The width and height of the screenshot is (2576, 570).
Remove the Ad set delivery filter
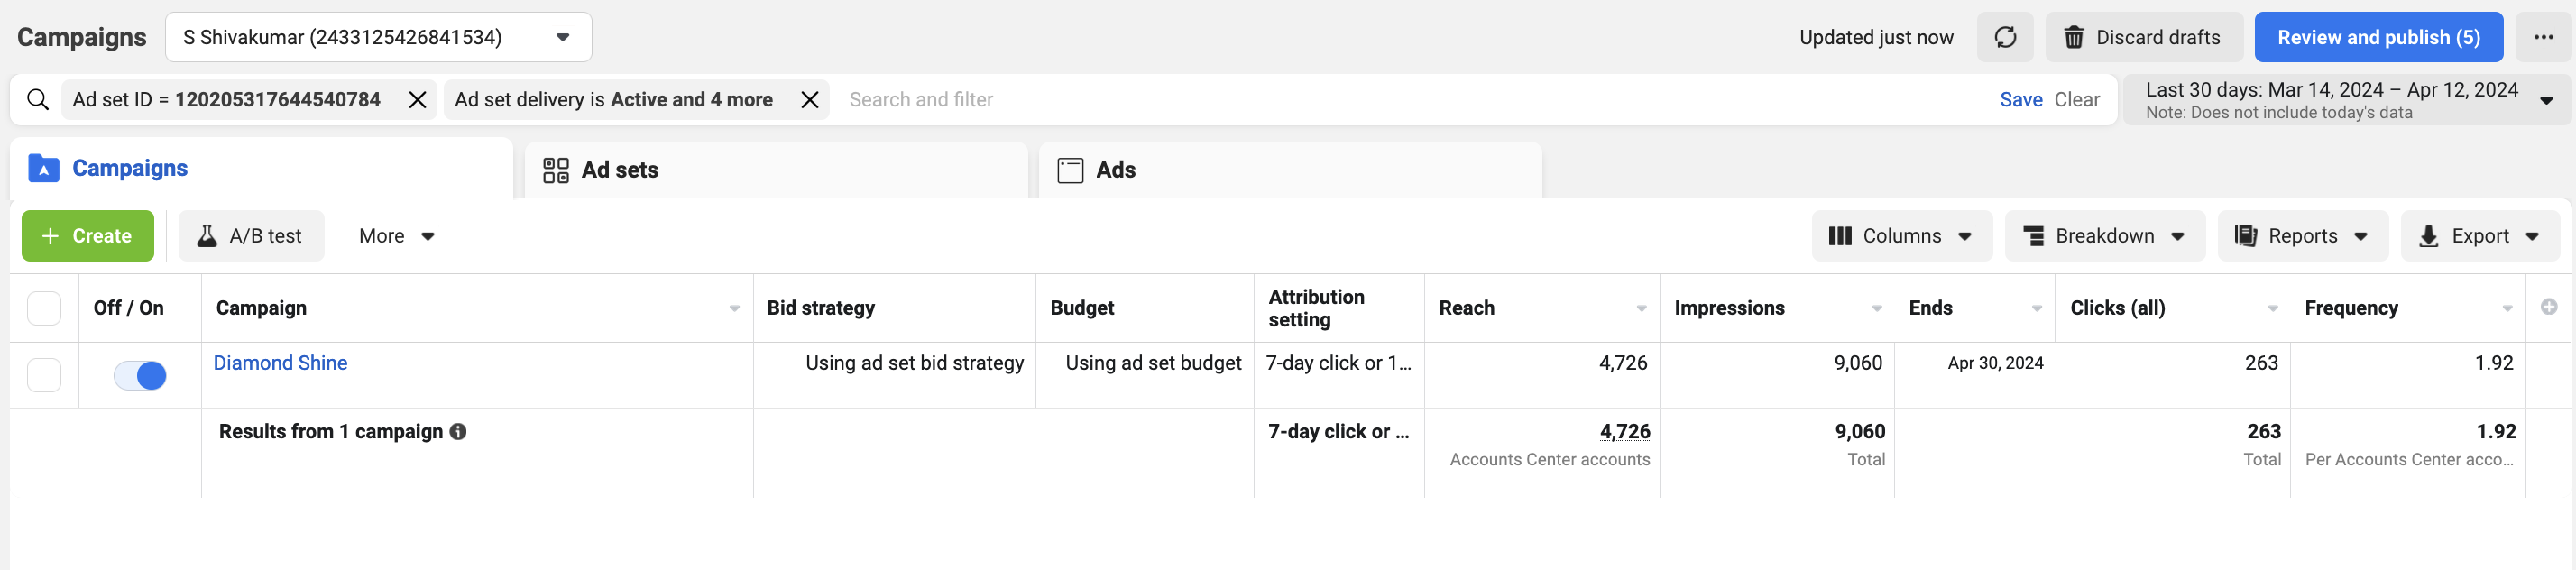point(810,99)
